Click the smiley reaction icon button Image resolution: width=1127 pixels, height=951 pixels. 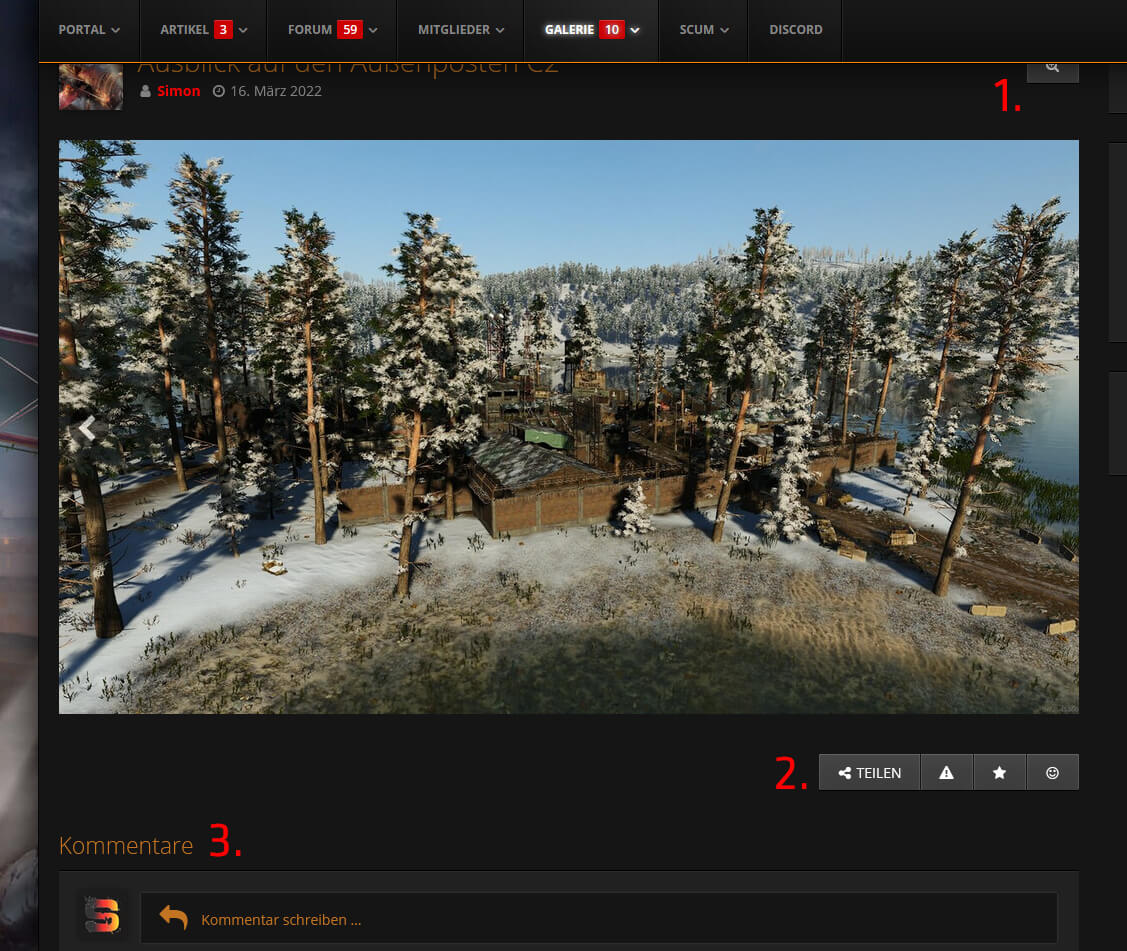[1052, 773]
